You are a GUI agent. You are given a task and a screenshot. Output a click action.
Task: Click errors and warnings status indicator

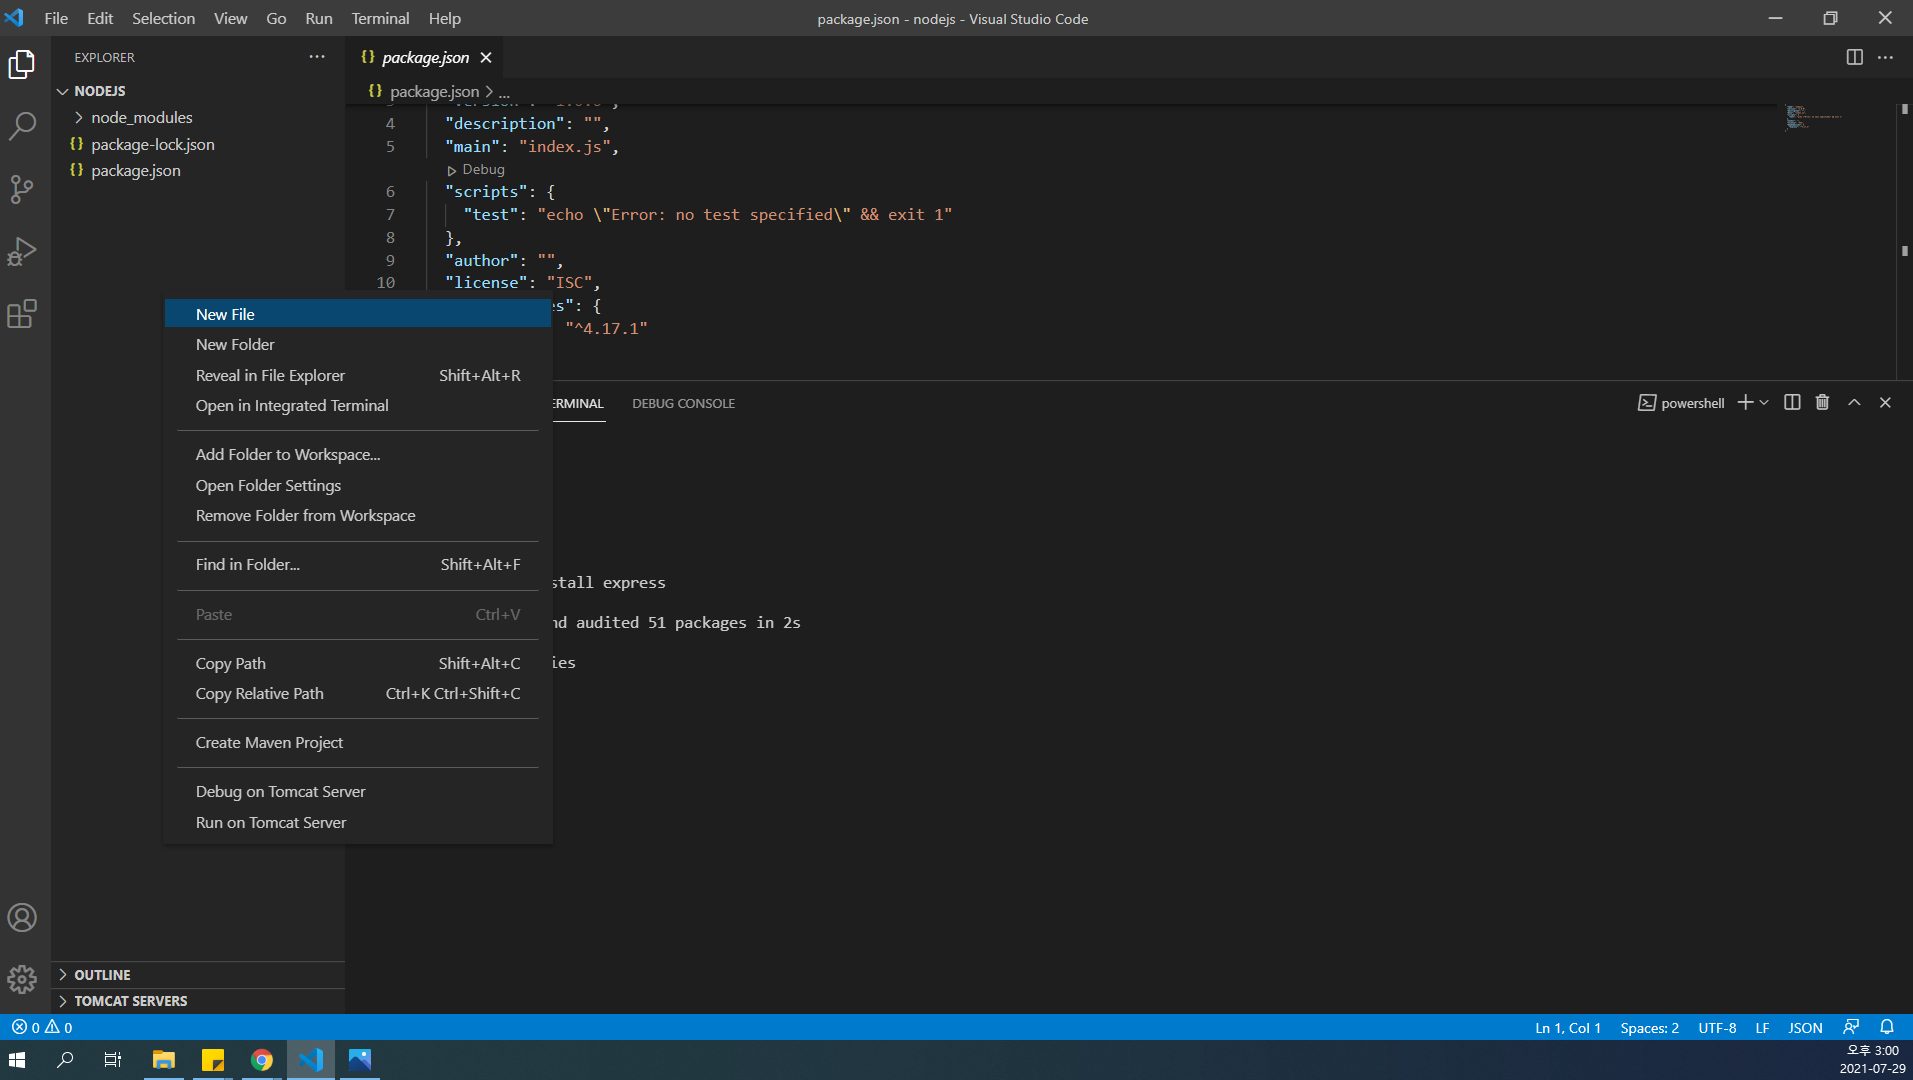42,1027
